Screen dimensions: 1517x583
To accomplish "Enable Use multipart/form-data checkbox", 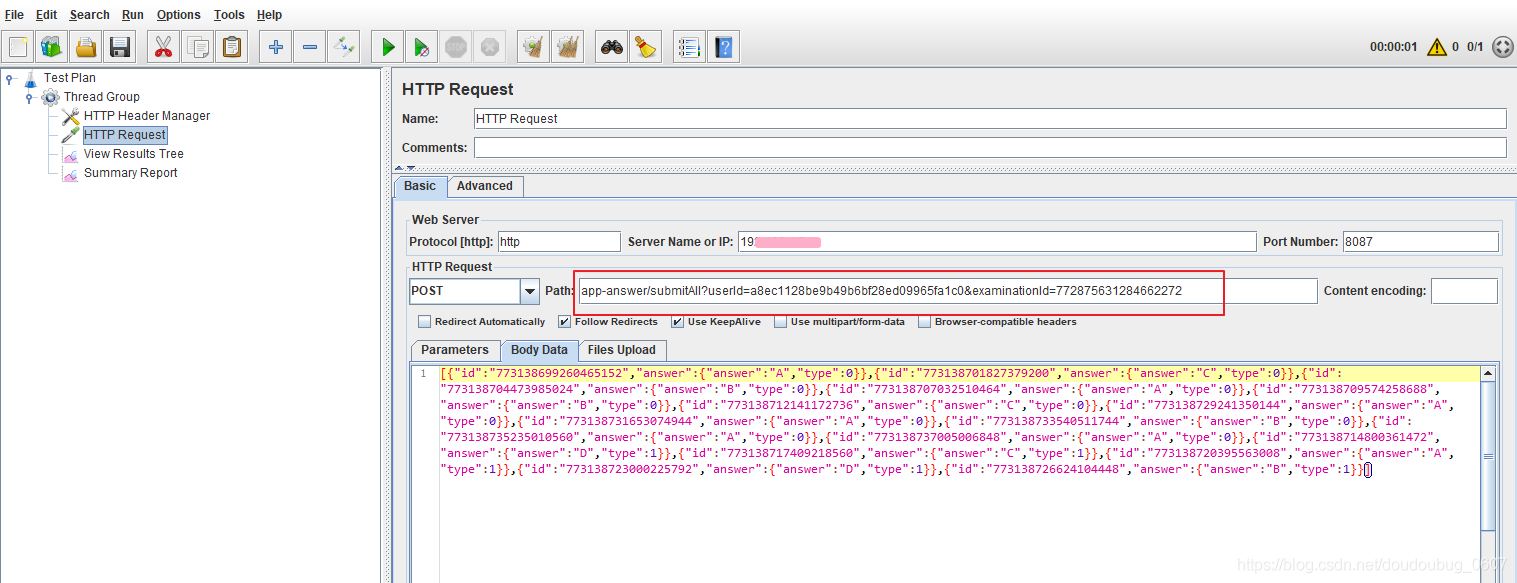I will [780, 322].
